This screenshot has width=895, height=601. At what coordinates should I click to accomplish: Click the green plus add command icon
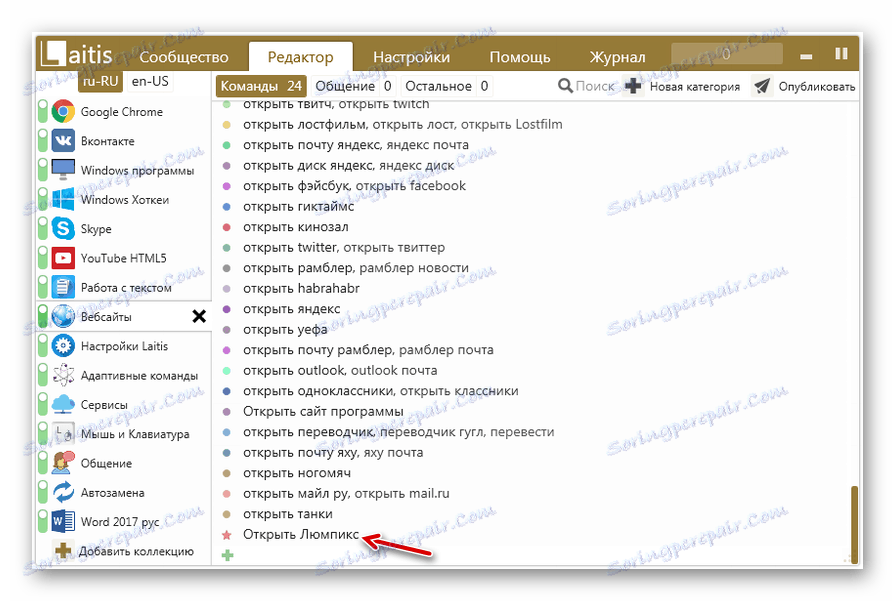click(228, 555)
